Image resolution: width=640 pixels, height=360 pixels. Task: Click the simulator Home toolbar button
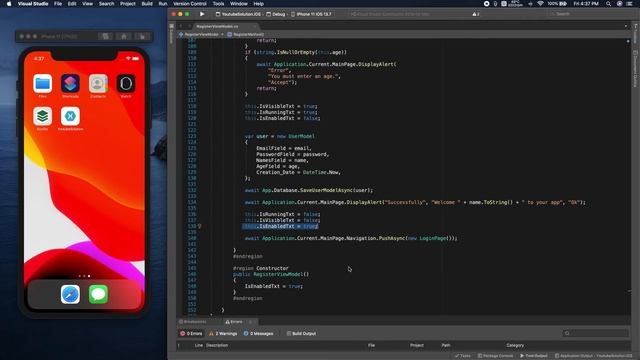click(x=124, y=36)
